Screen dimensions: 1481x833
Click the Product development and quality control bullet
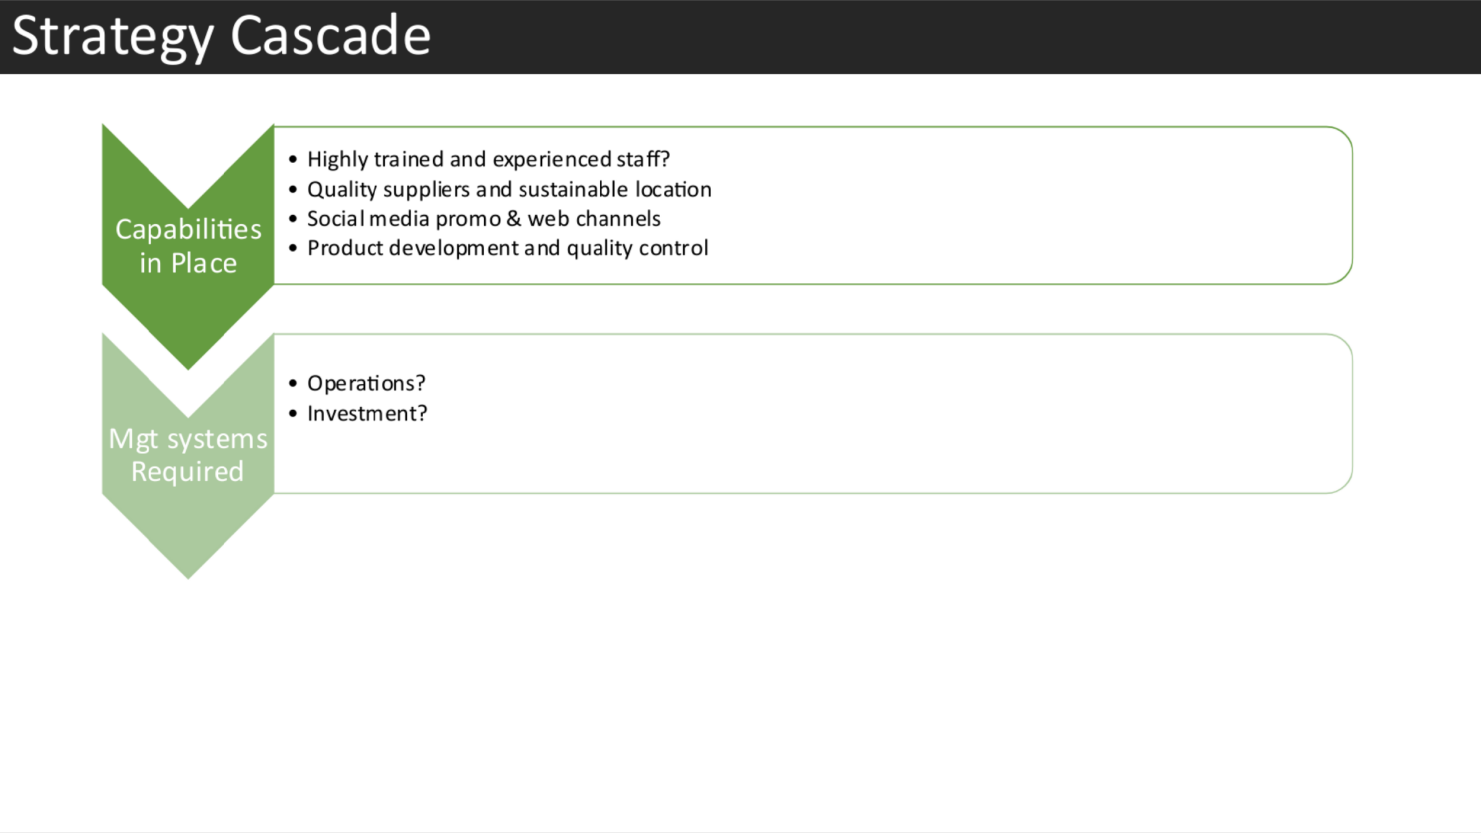(x=507, y=248)
